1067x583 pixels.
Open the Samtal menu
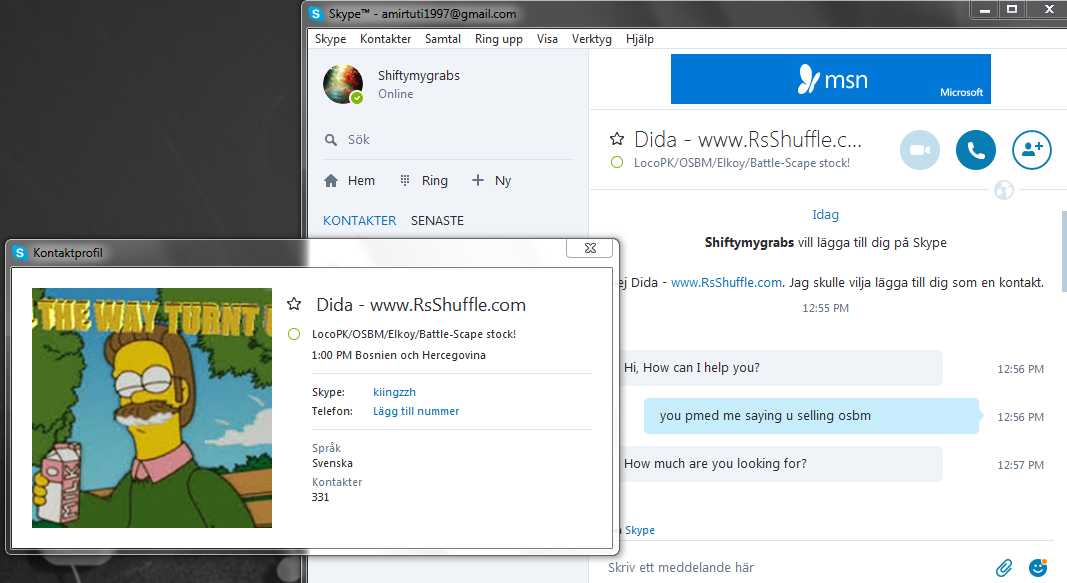click(x=443, y=39)
